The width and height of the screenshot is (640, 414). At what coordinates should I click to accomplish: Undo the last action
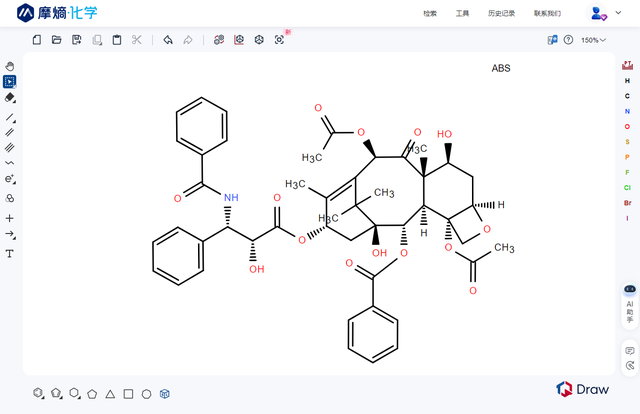(168, 40)
